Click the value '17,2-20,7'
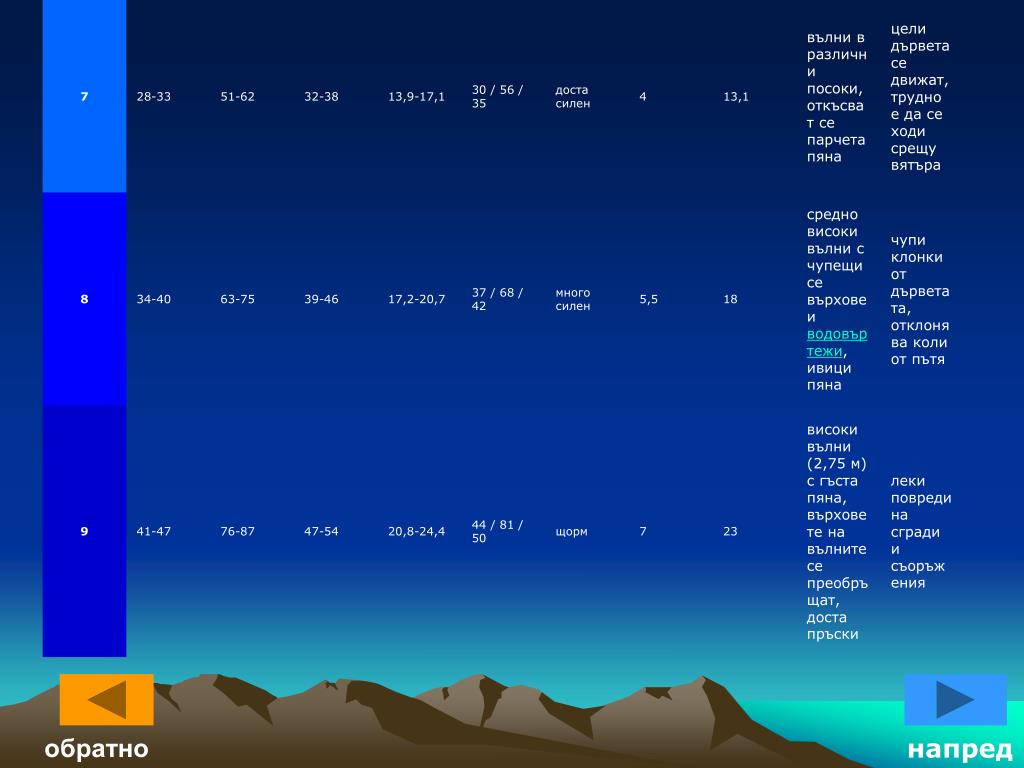 point(416,299)
